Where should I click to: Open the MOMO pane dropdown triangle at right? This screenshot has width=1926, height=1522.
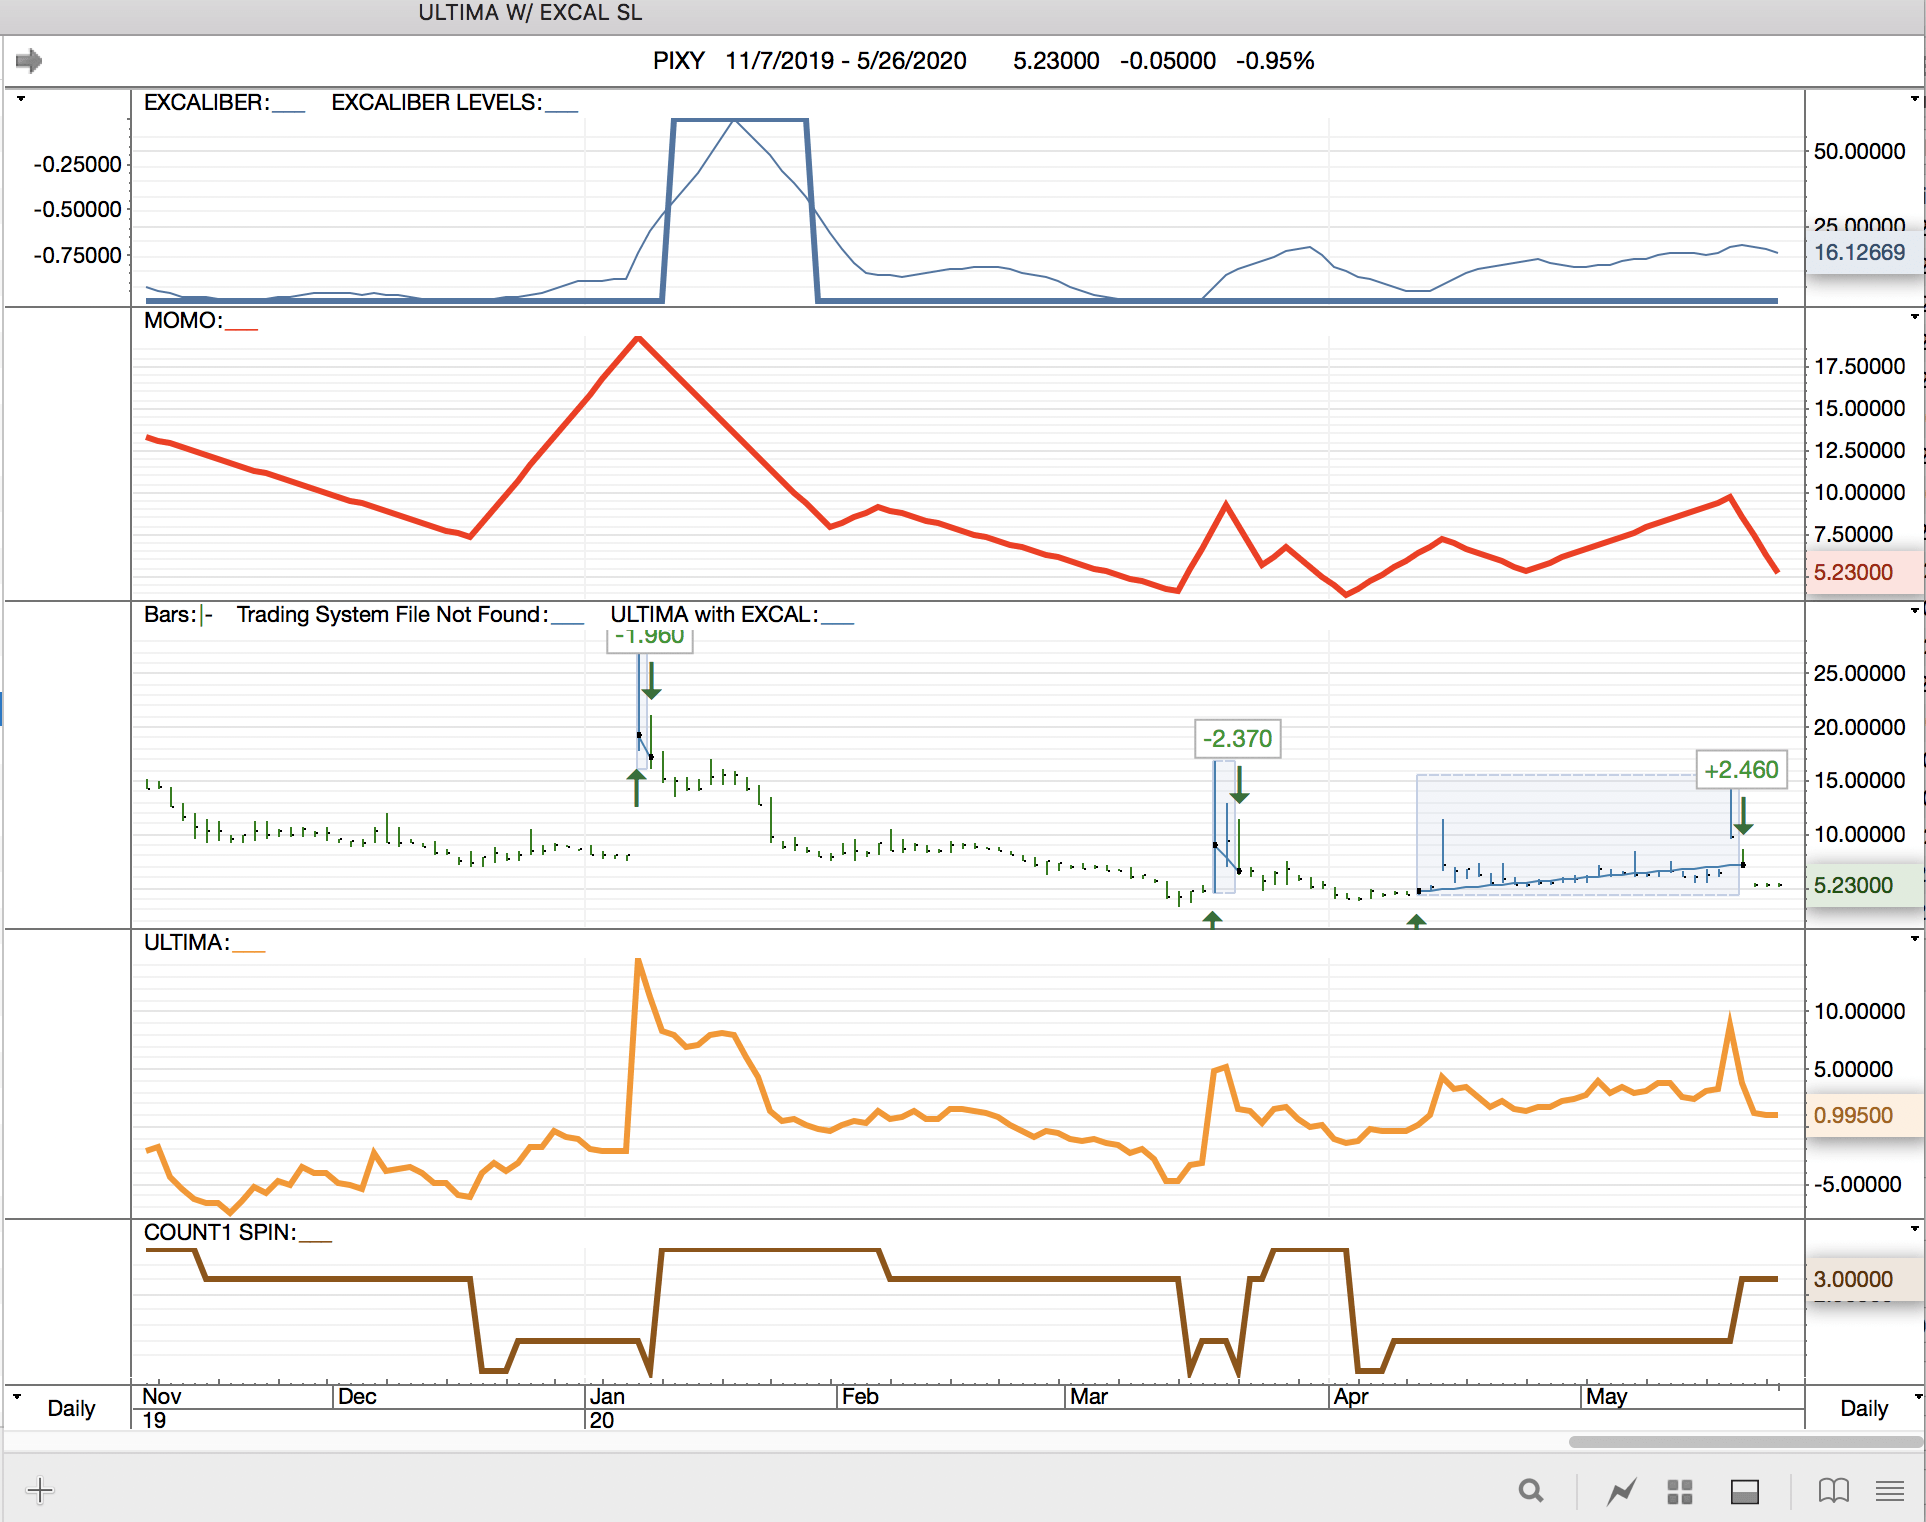1914,317
